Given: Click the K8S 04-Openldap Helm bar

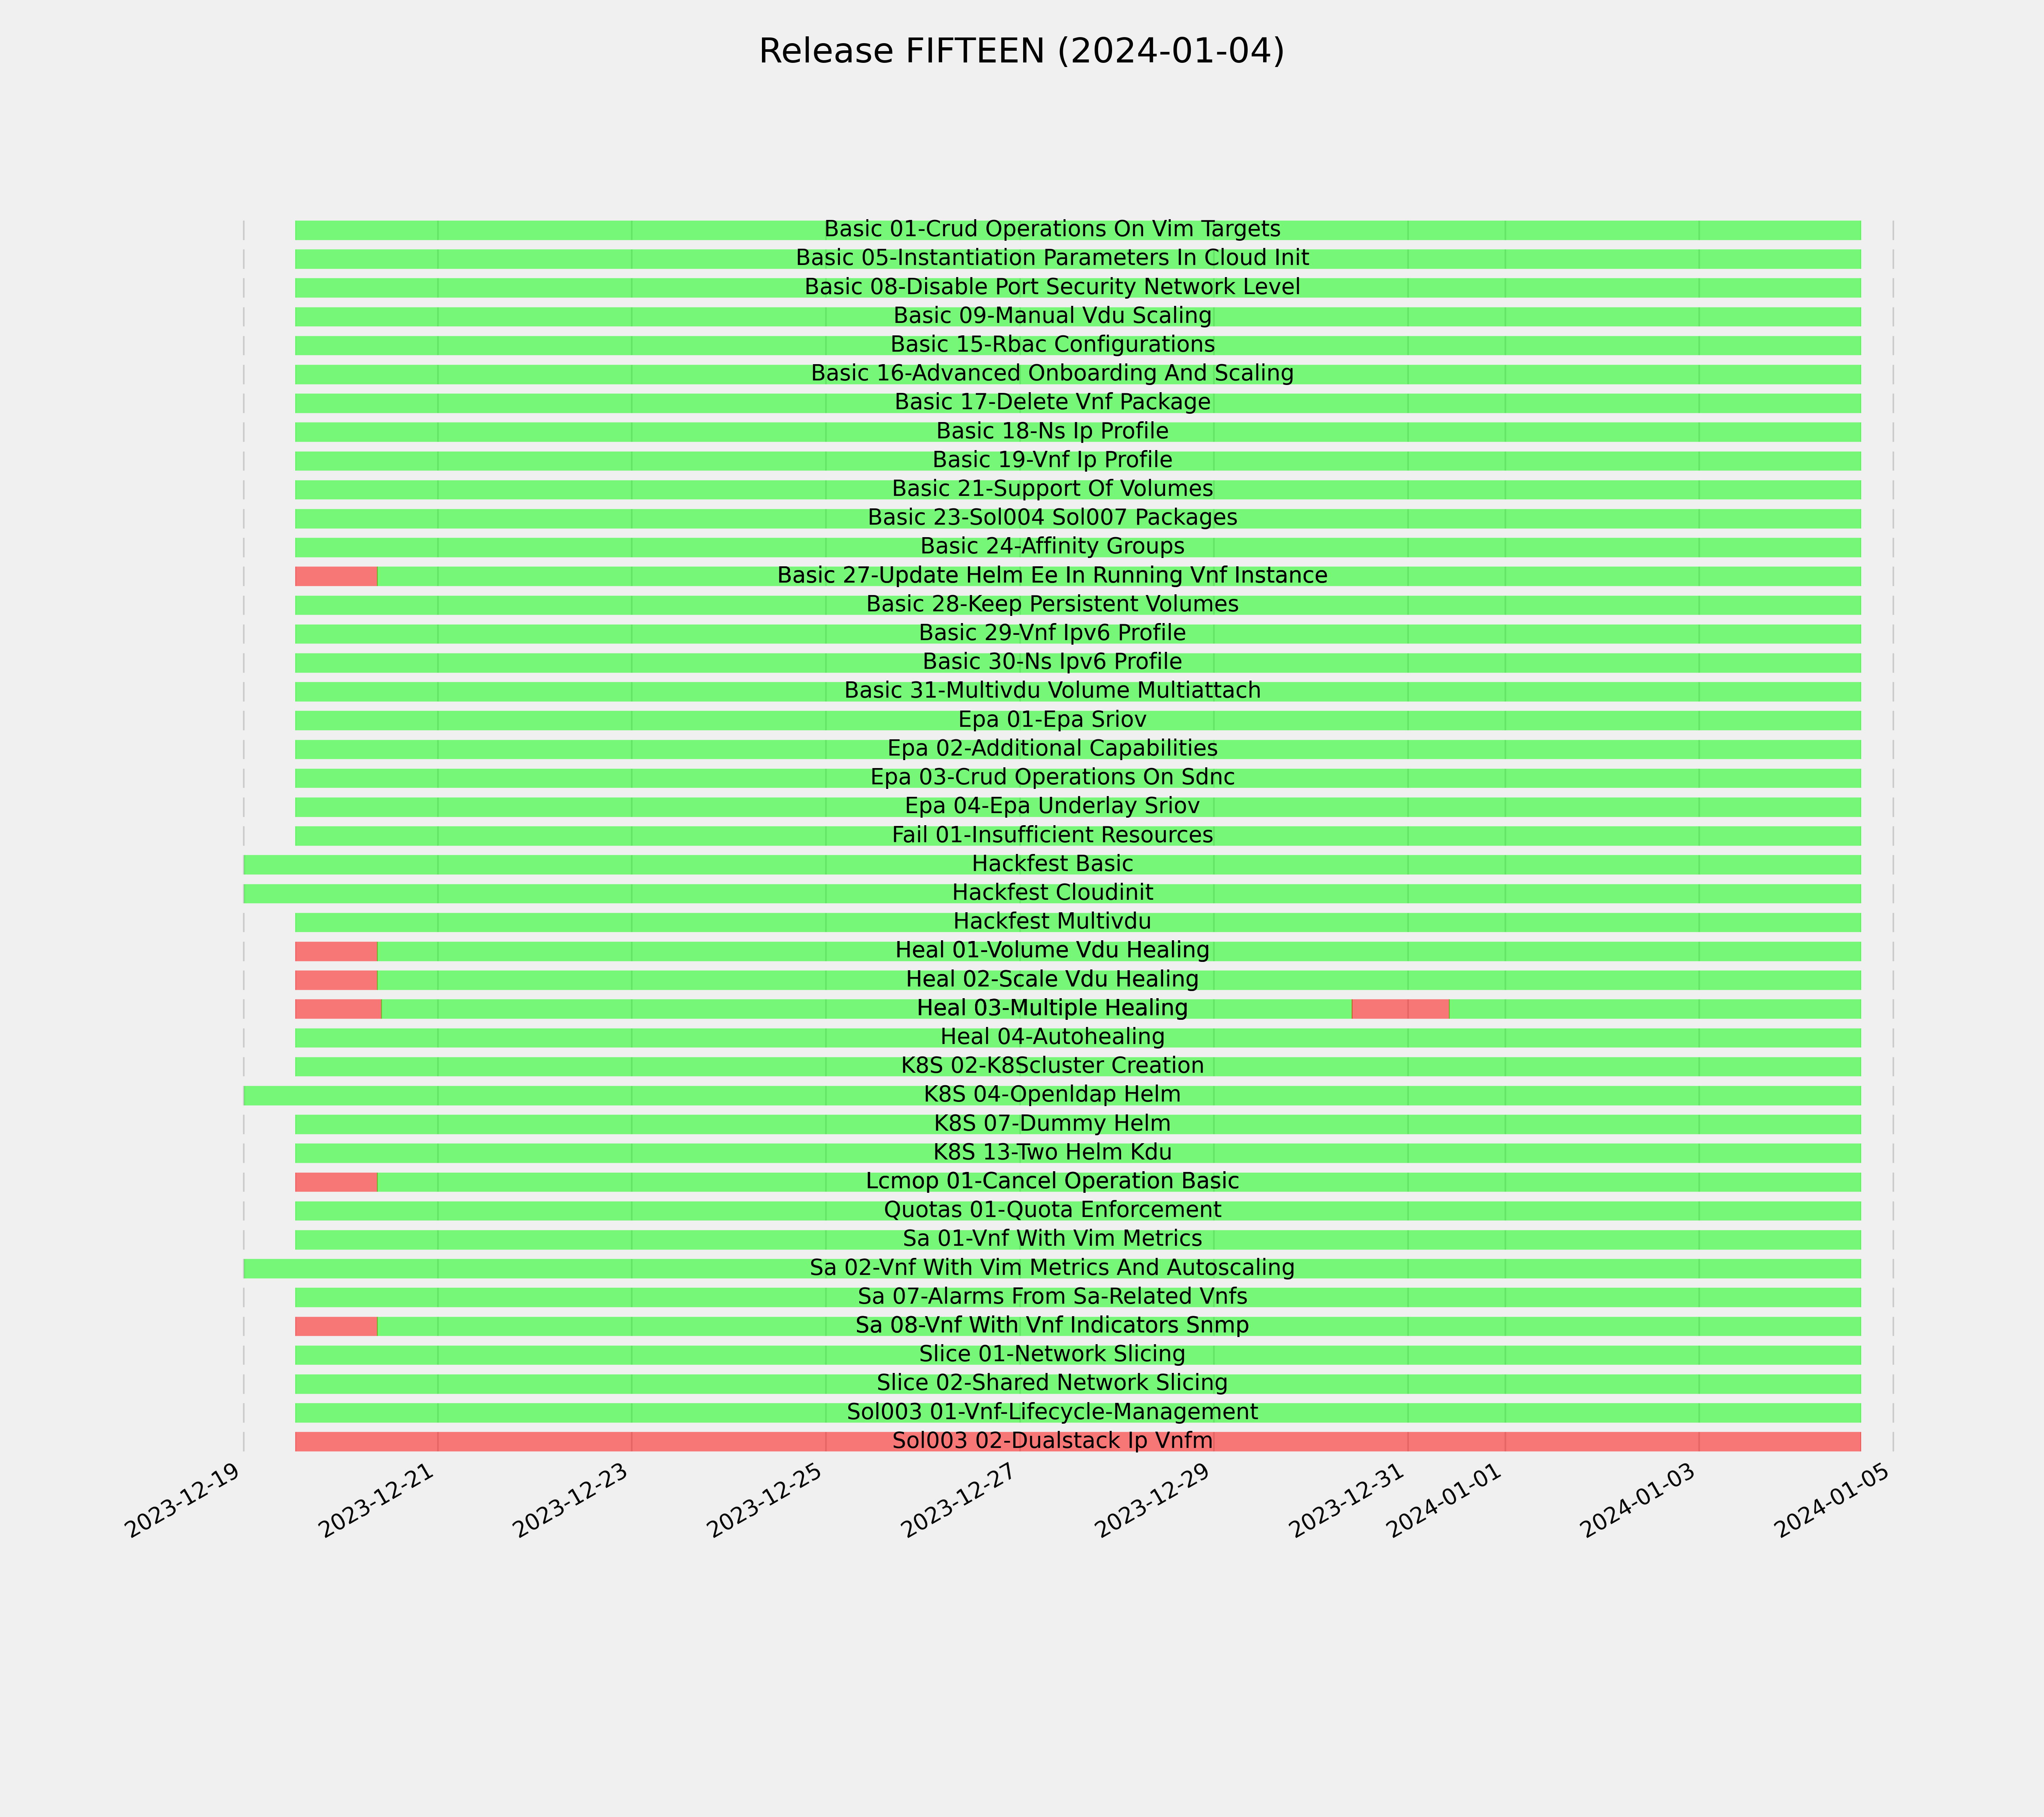Looking at the screenshot, I should tap(1052, 1095).
